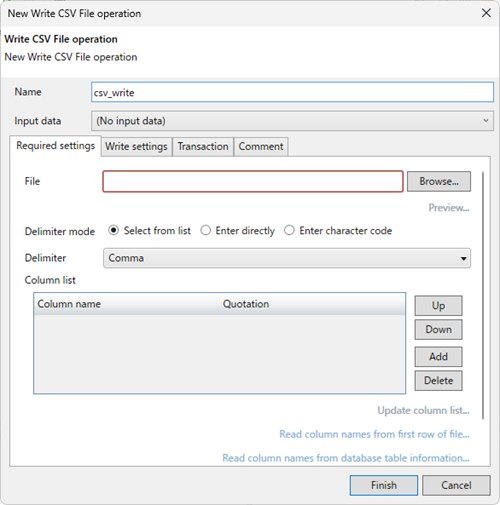
Task: Read column names from first row link
Action: coord(374,434)
